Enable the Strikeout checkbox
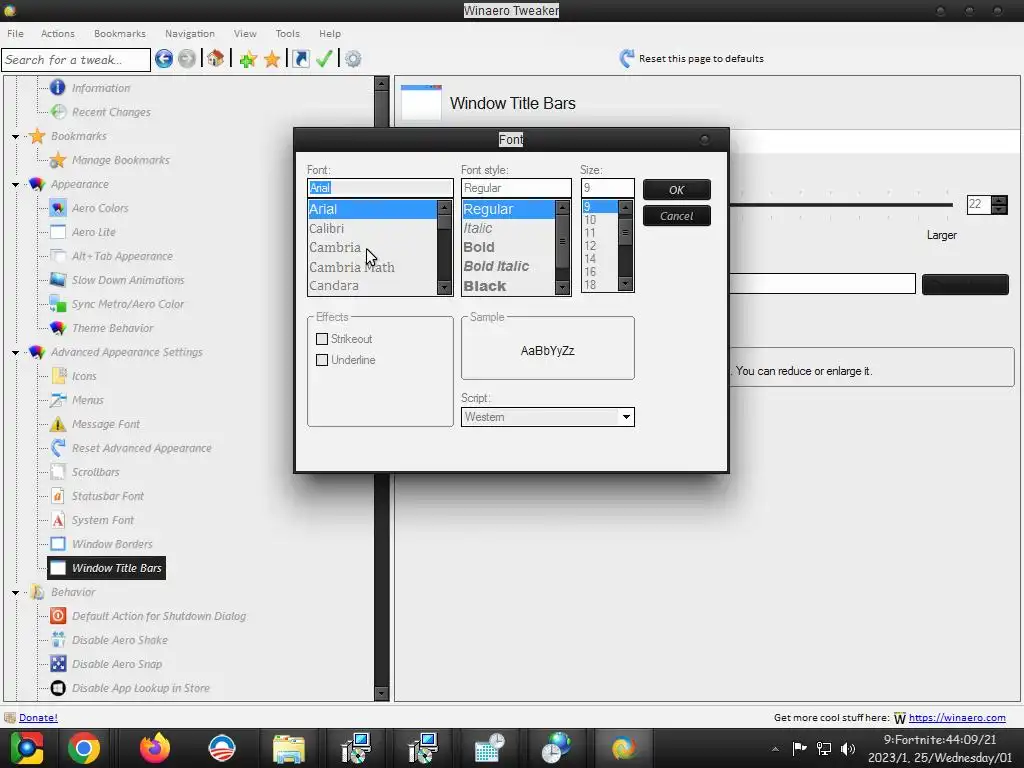 tap(322, 339)
